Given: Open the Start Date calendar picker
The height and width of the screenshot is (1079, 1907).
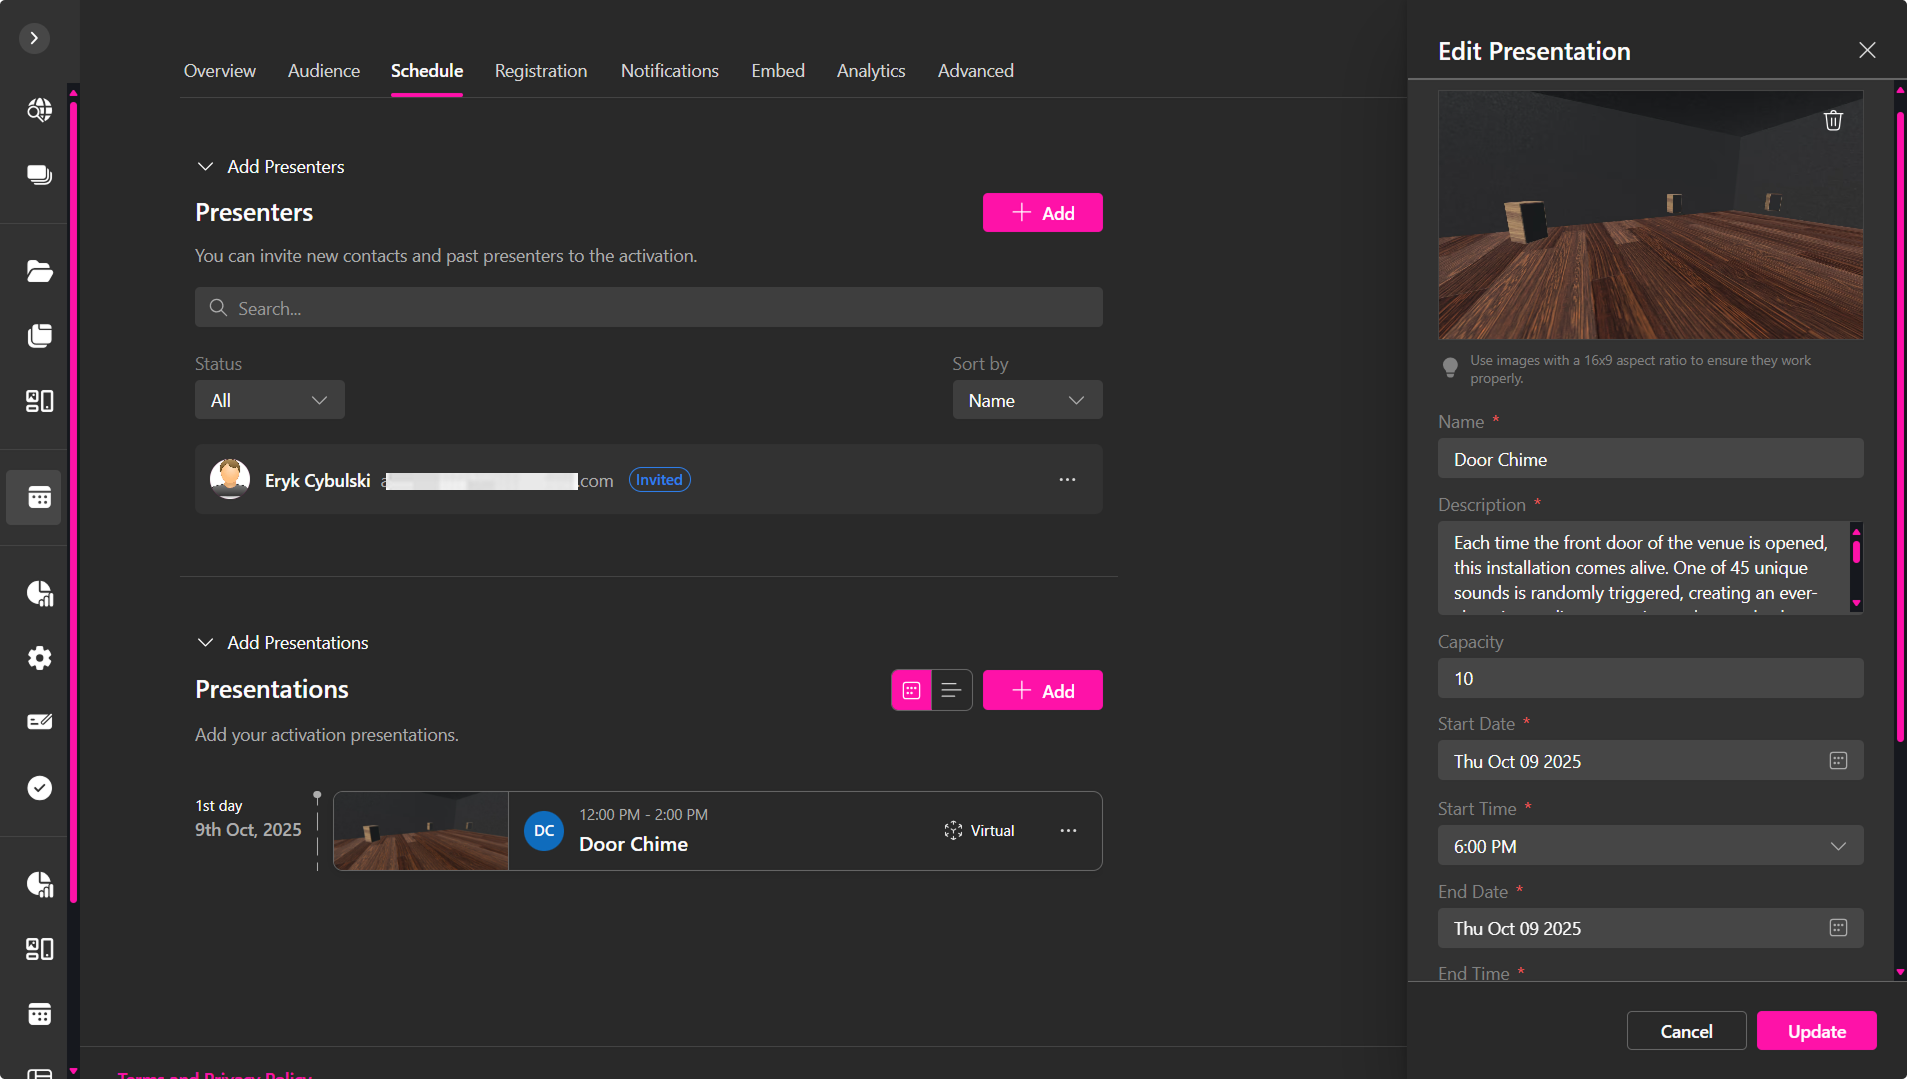Looking at the screenshot, I should [1838, 761].
